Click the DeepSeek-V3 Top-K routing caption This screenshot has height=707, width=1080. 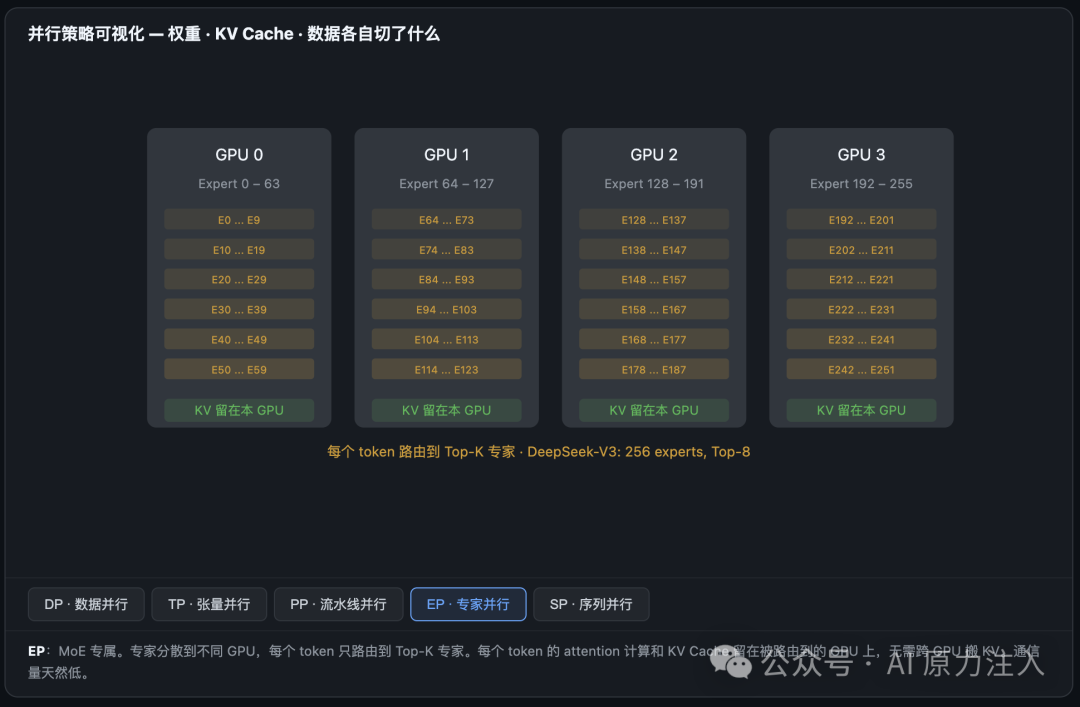(539, 452)
